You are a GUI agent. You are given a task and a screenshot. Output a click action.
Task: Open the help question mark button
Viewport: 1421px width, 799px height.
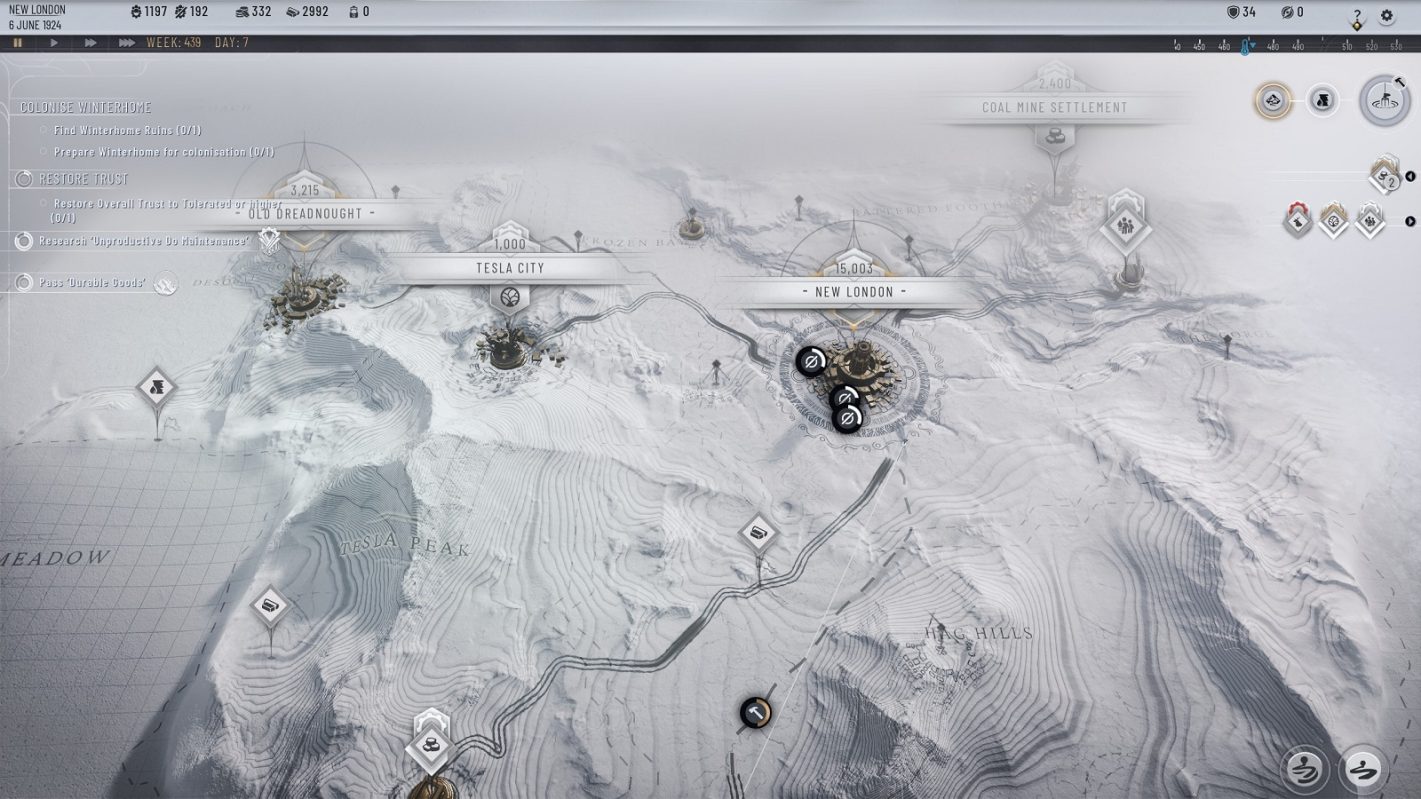pos(1357,16)
